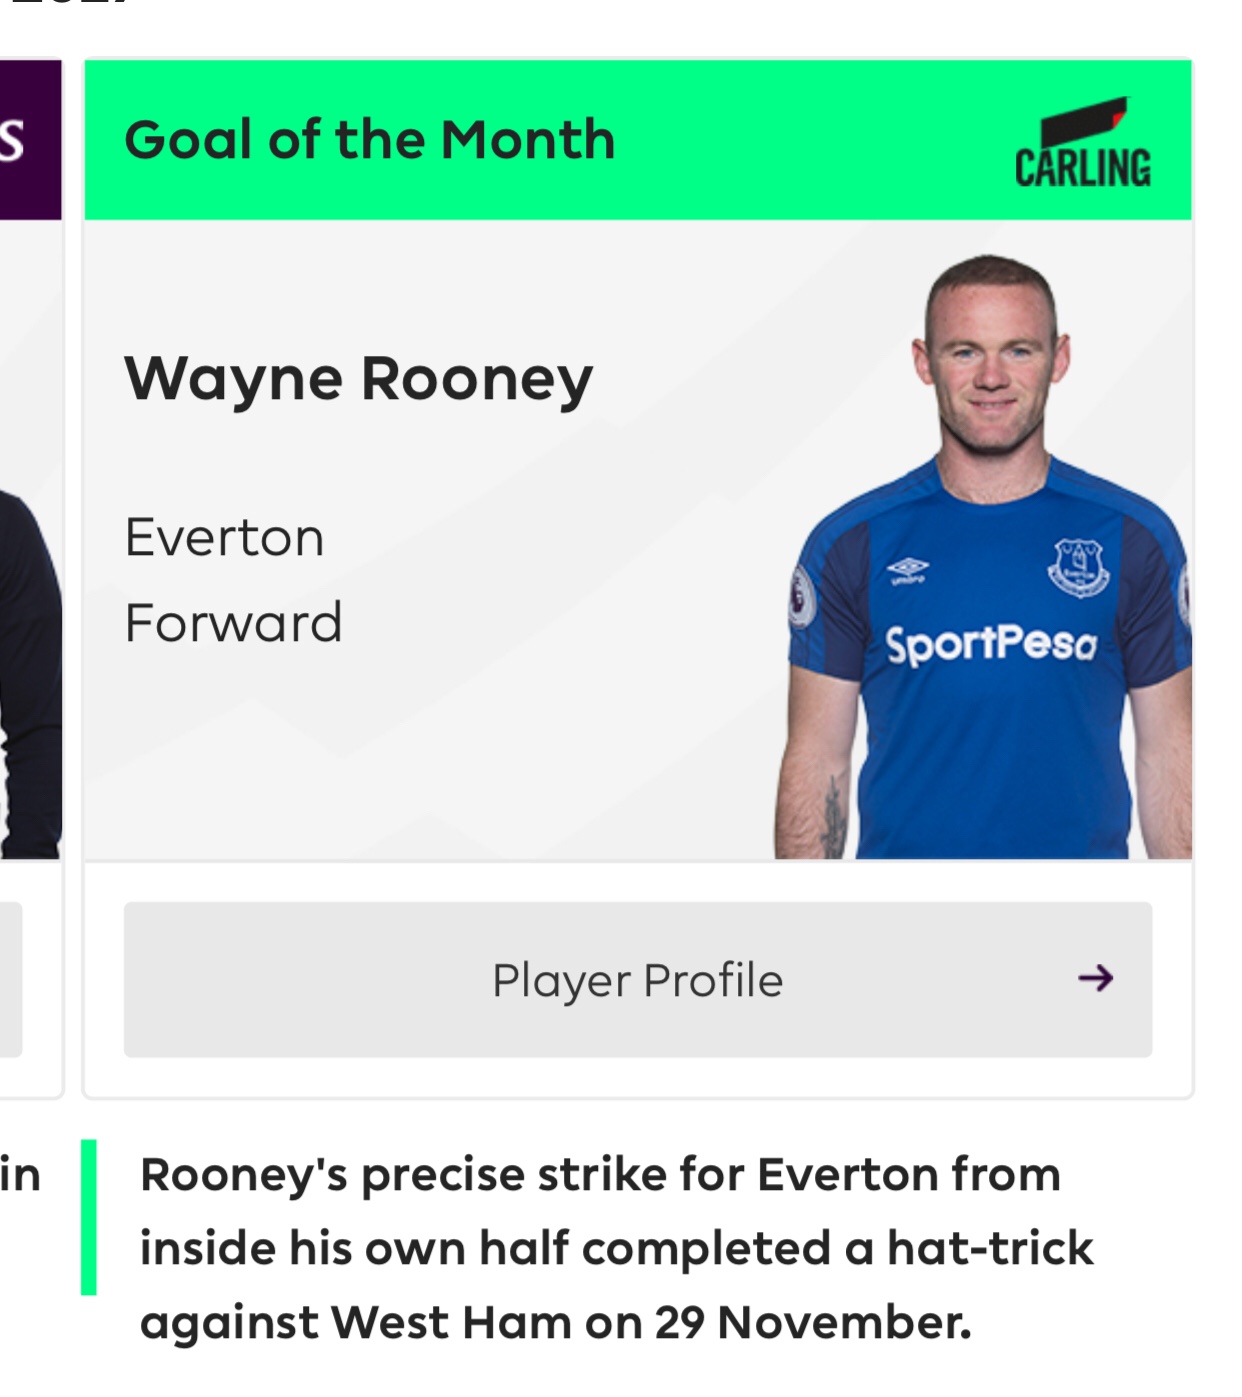The width and height of the screenshot is (1242, 1397).
Task: Click the Everton club name
Action: point(224,538)
